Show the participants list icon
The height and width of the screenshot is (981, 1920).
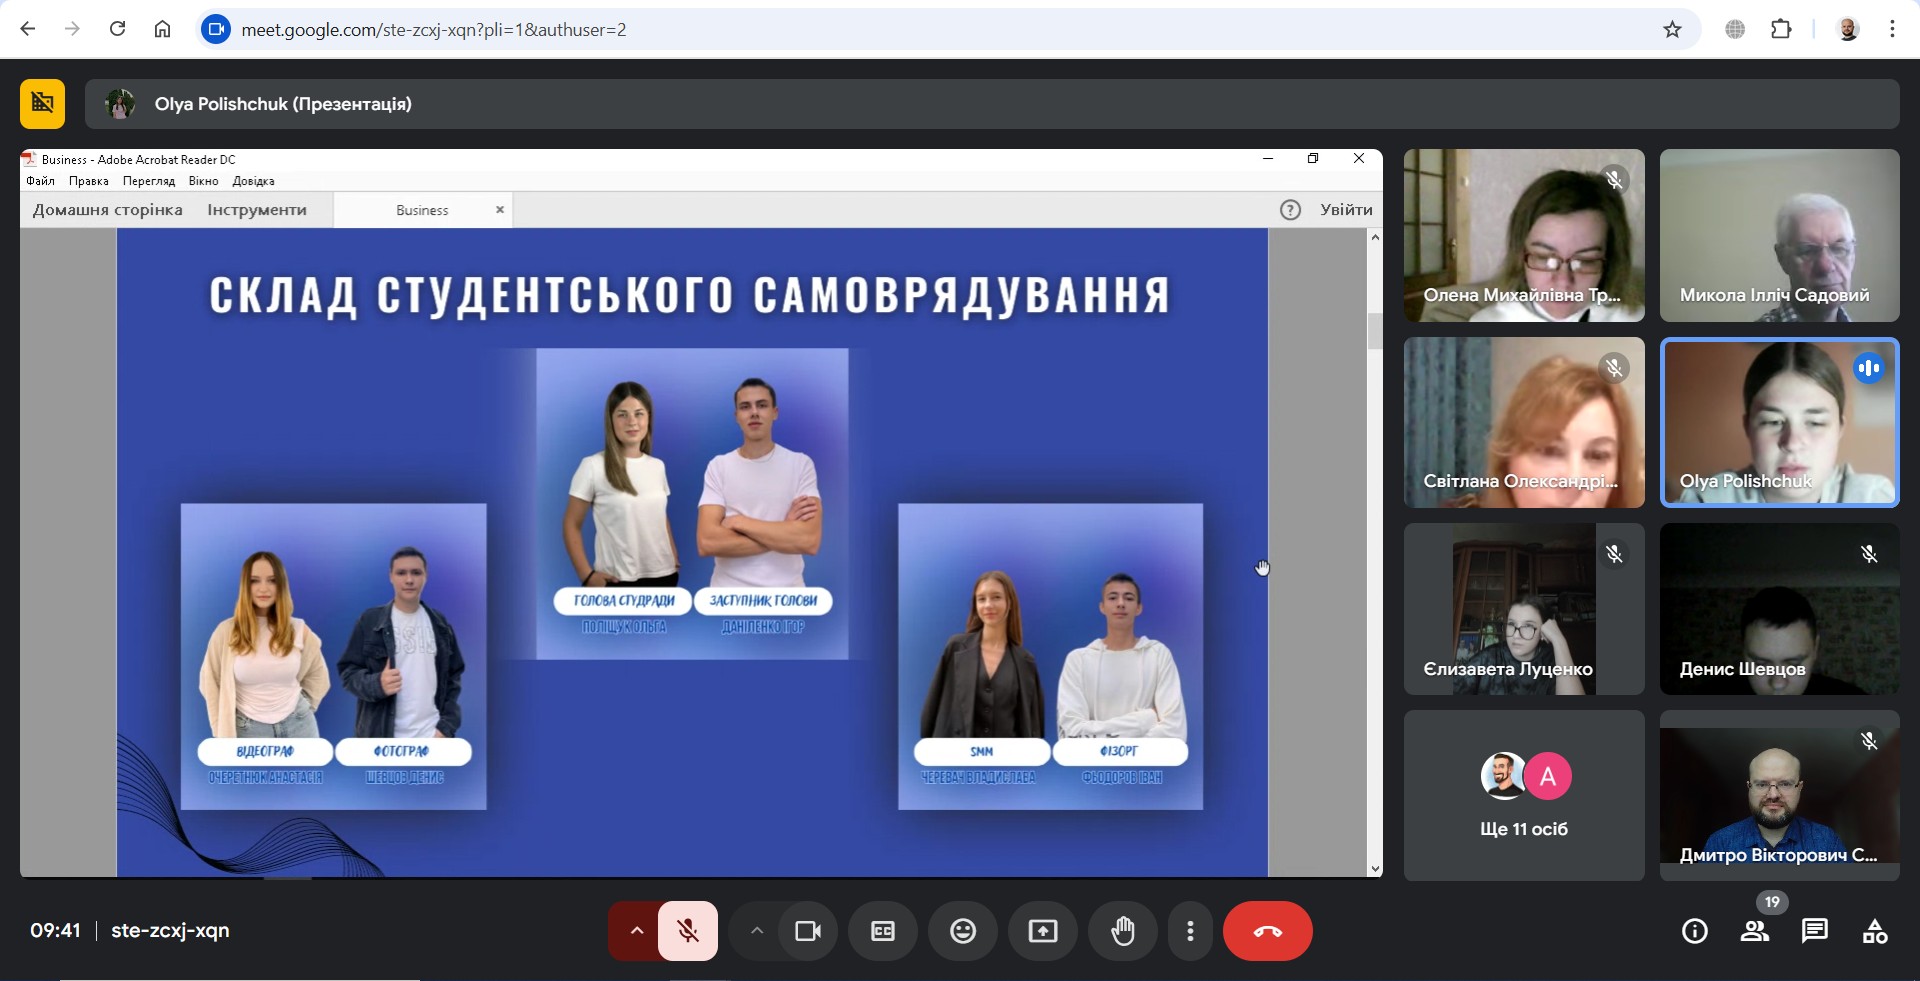click(x=1754, y=931)
